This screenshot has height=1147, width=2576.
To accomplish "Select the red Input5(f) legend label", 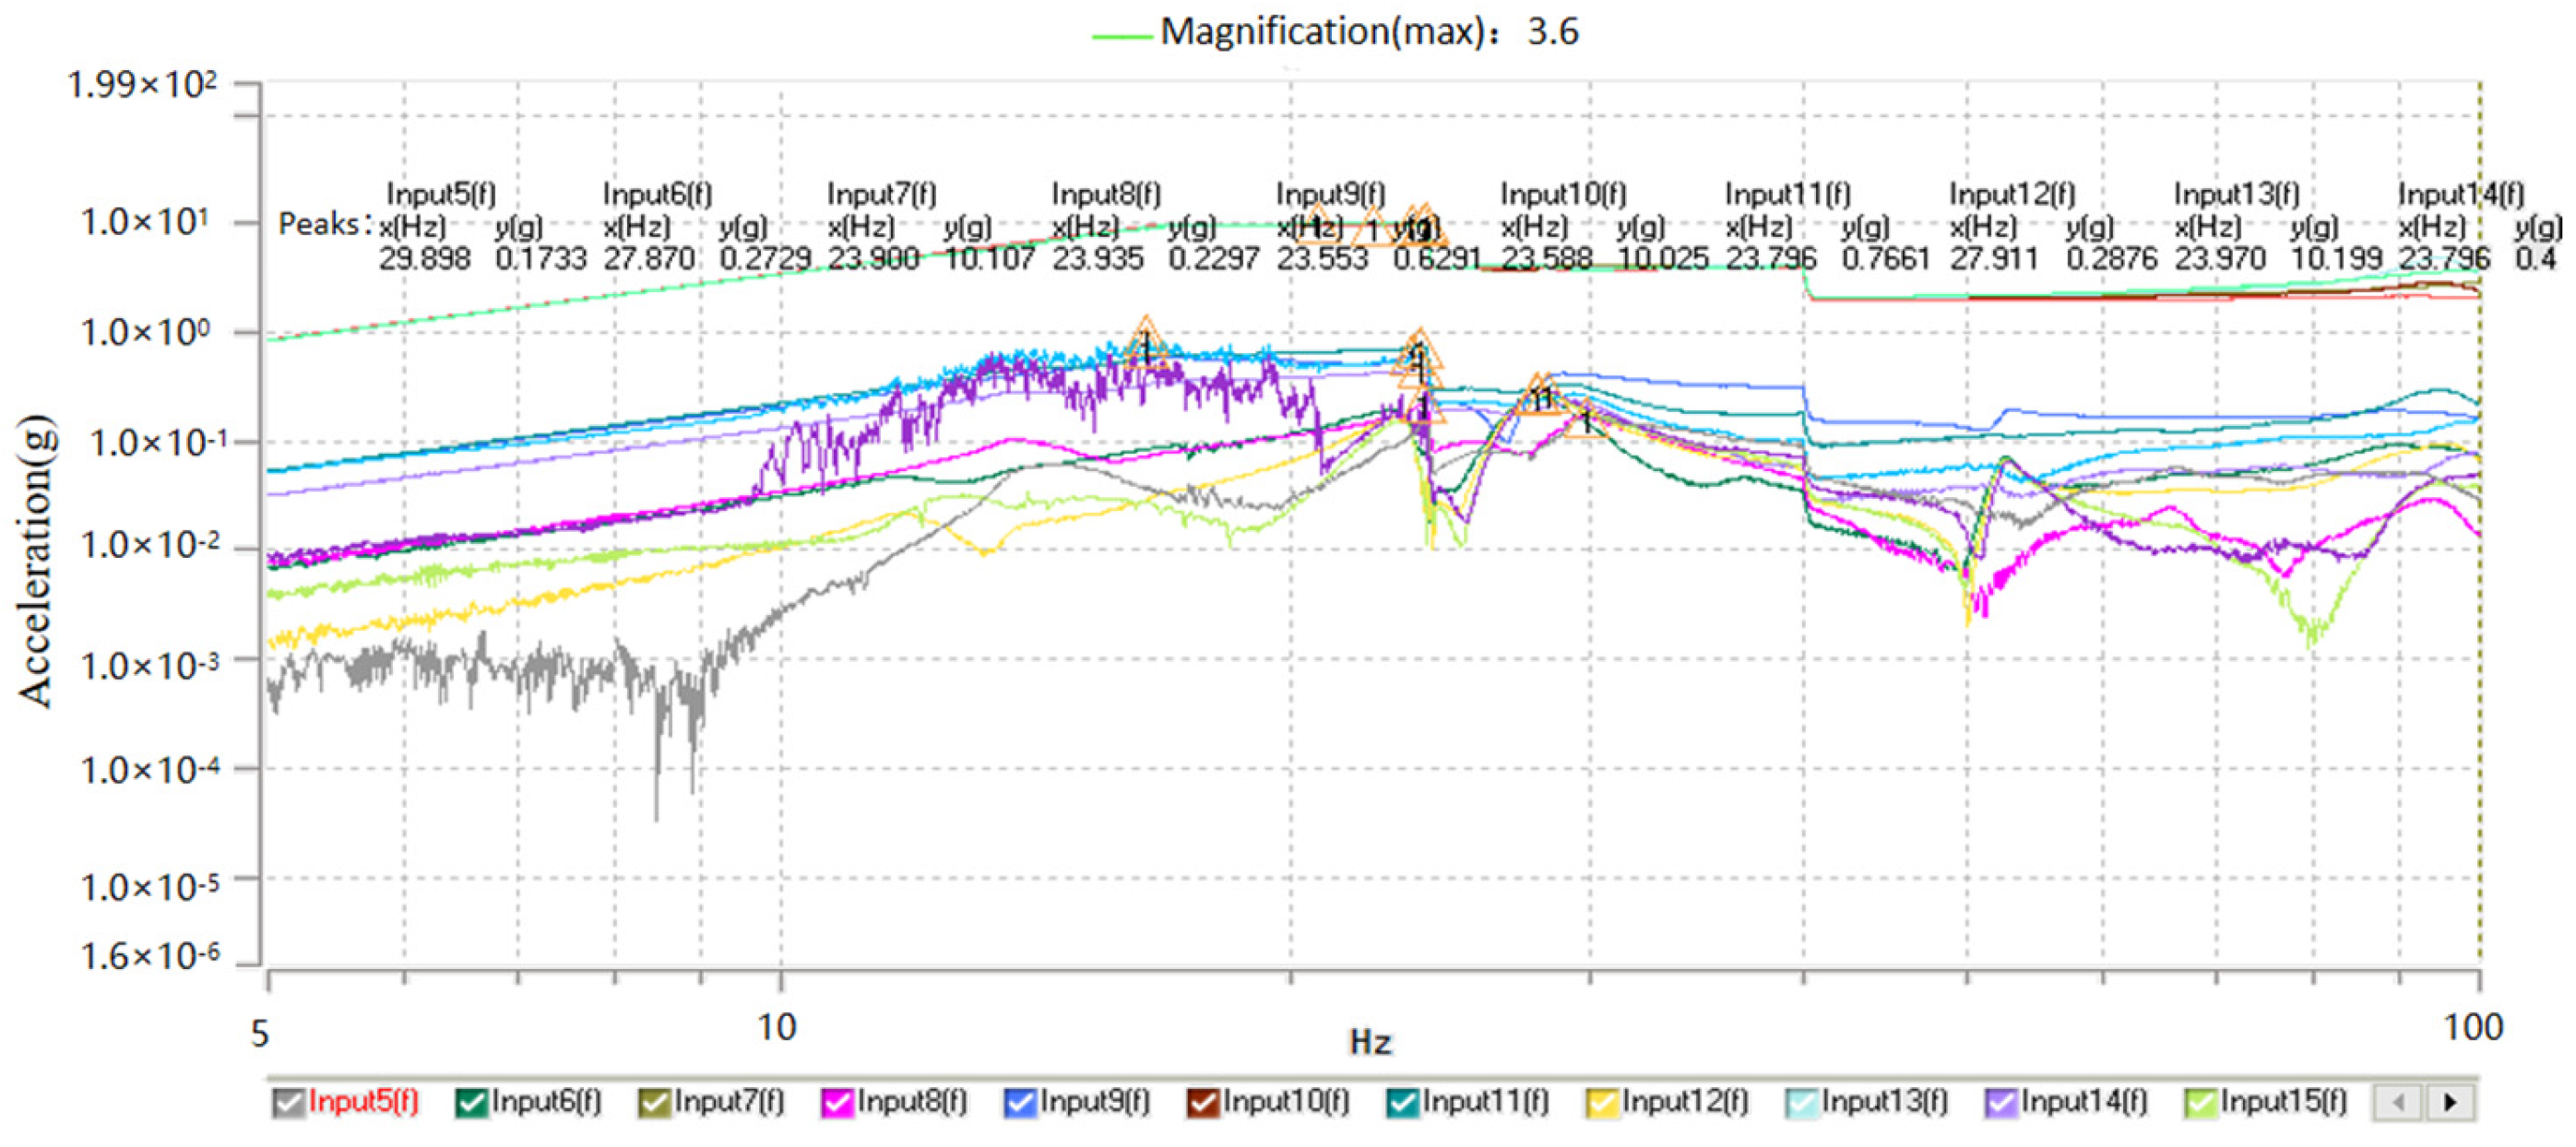I will click(x=363, y=1101).
